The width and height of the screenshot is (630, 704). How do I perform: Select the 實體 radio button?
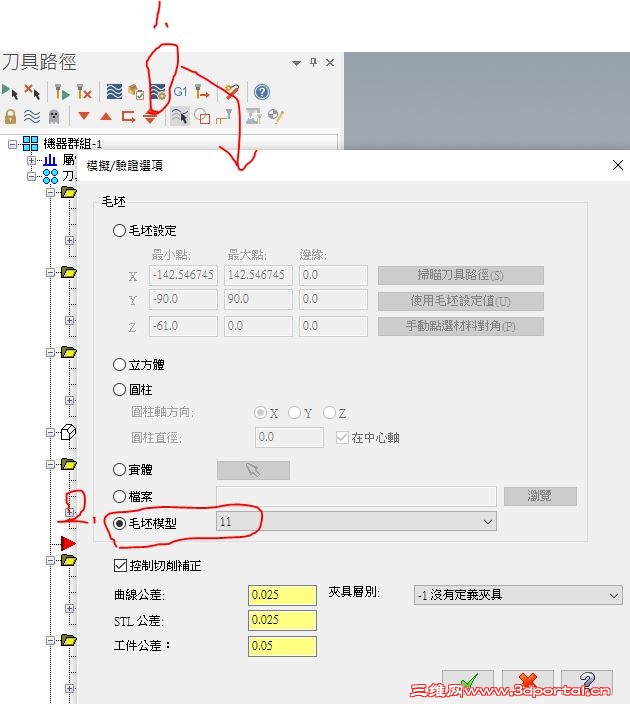119,470
